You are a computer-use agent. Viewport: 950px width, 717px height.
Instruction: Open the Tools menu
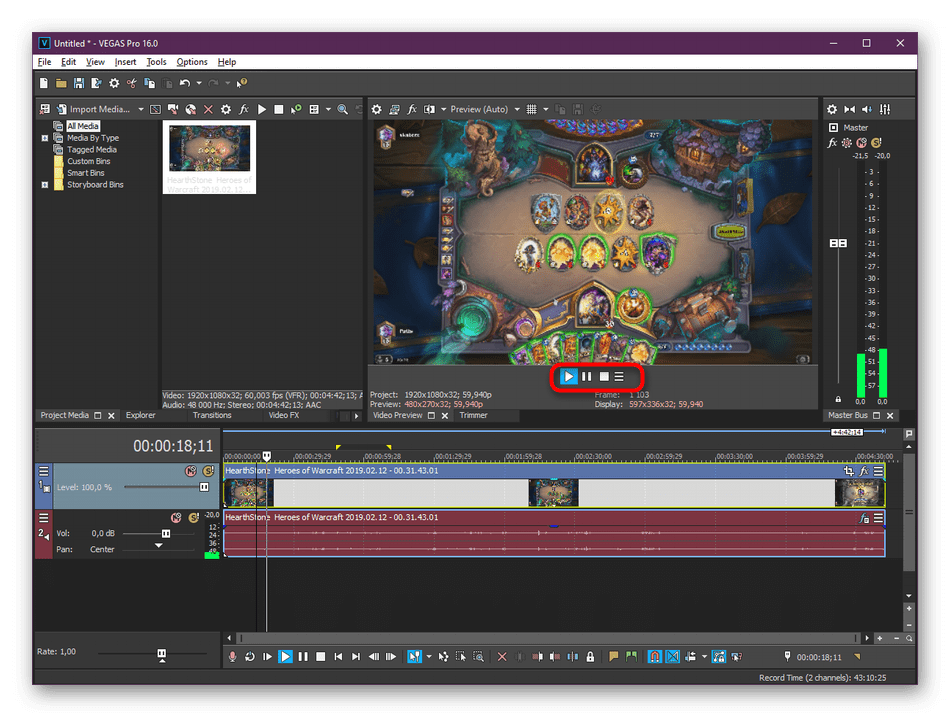tap(156, 62)
